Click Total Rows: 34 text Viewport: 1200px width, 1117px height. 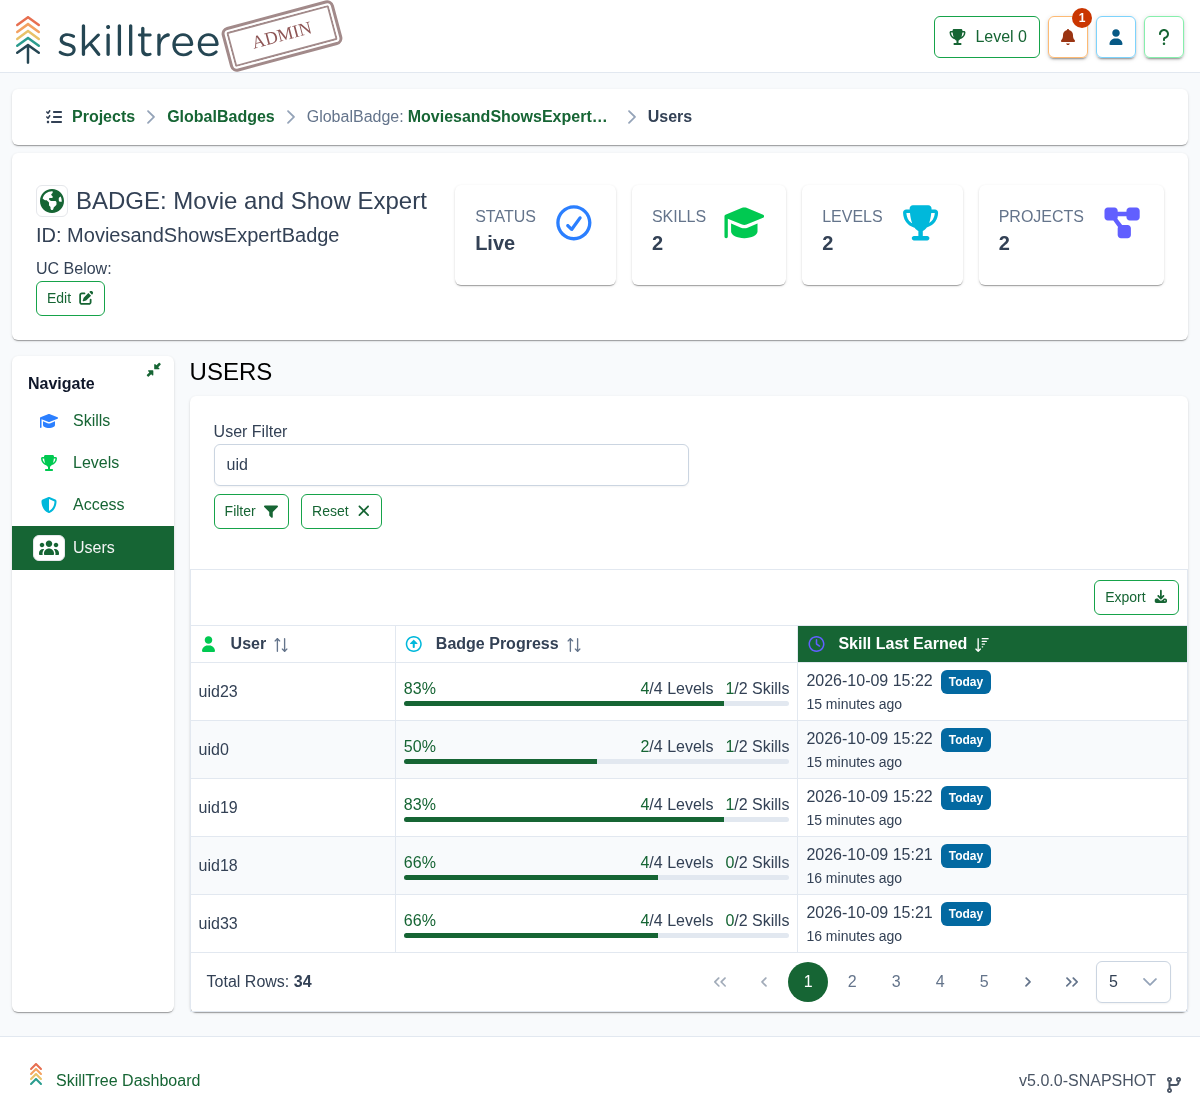pos(259,982)
